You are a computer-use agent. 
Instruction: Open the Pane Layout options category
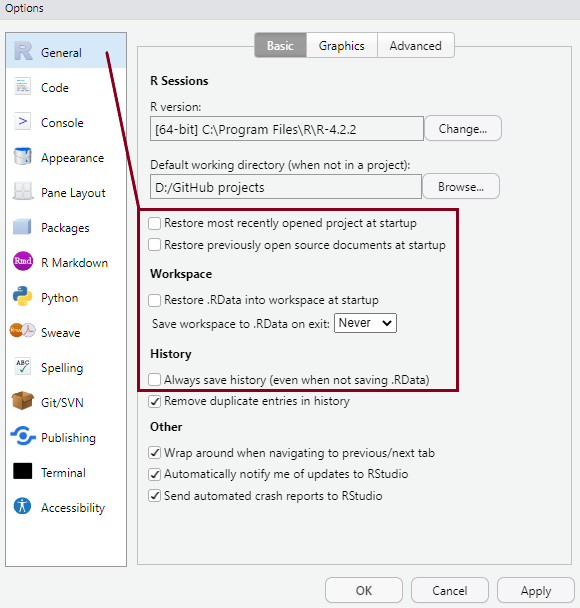click(66, 193)
